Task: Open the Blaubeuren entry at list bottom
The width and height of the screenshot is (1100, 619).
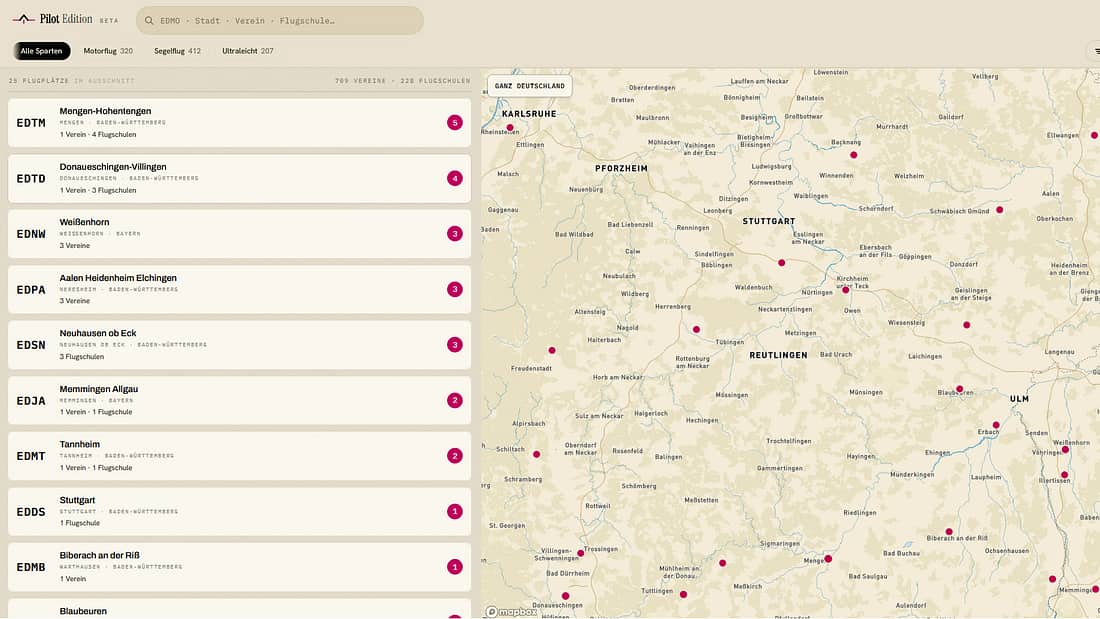Action: tap(239, 609)
